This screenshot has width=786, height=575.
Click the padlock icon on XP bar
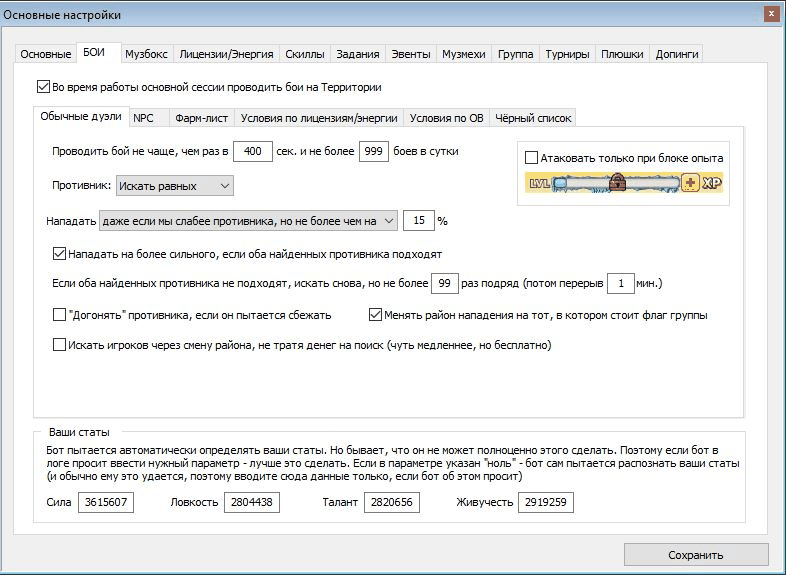pos(618,182)
